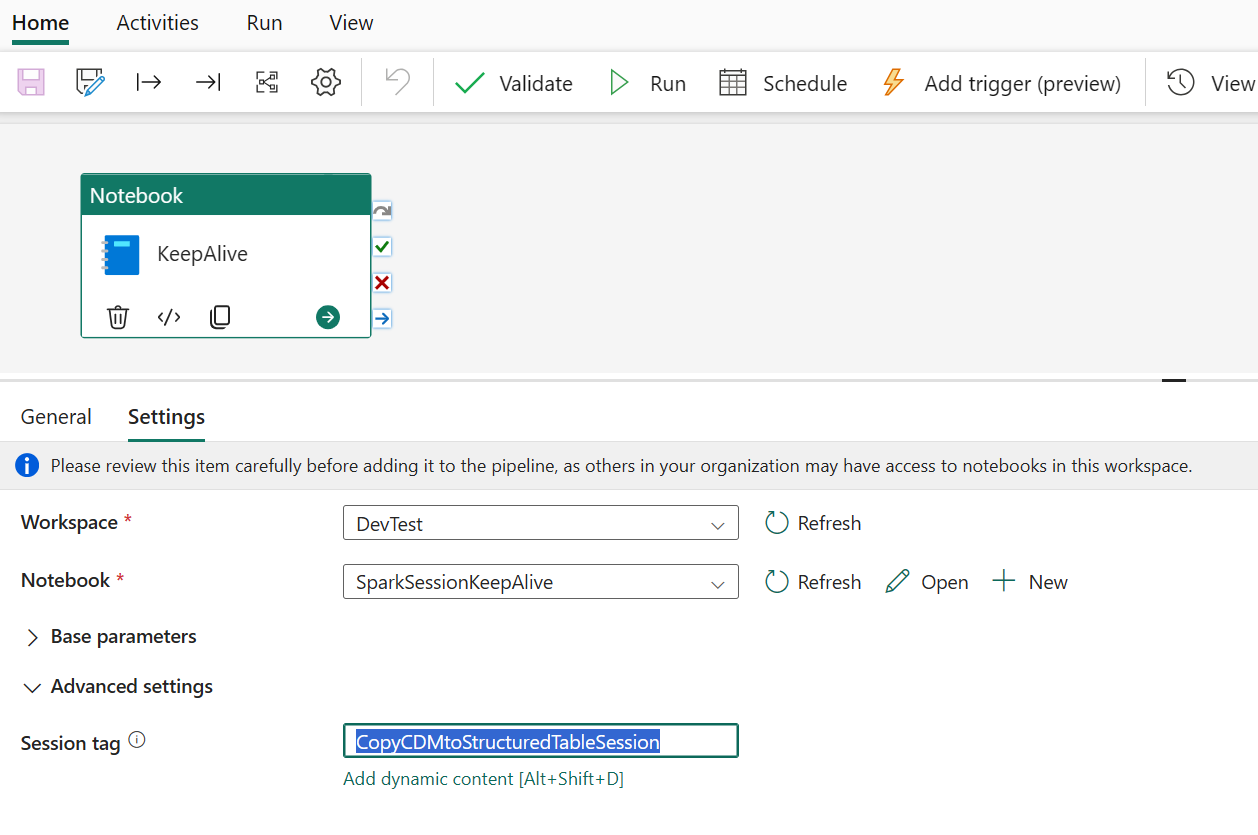Click the Save disk icon in toolbar
1258x835 pixels.
tap(31, 83)
